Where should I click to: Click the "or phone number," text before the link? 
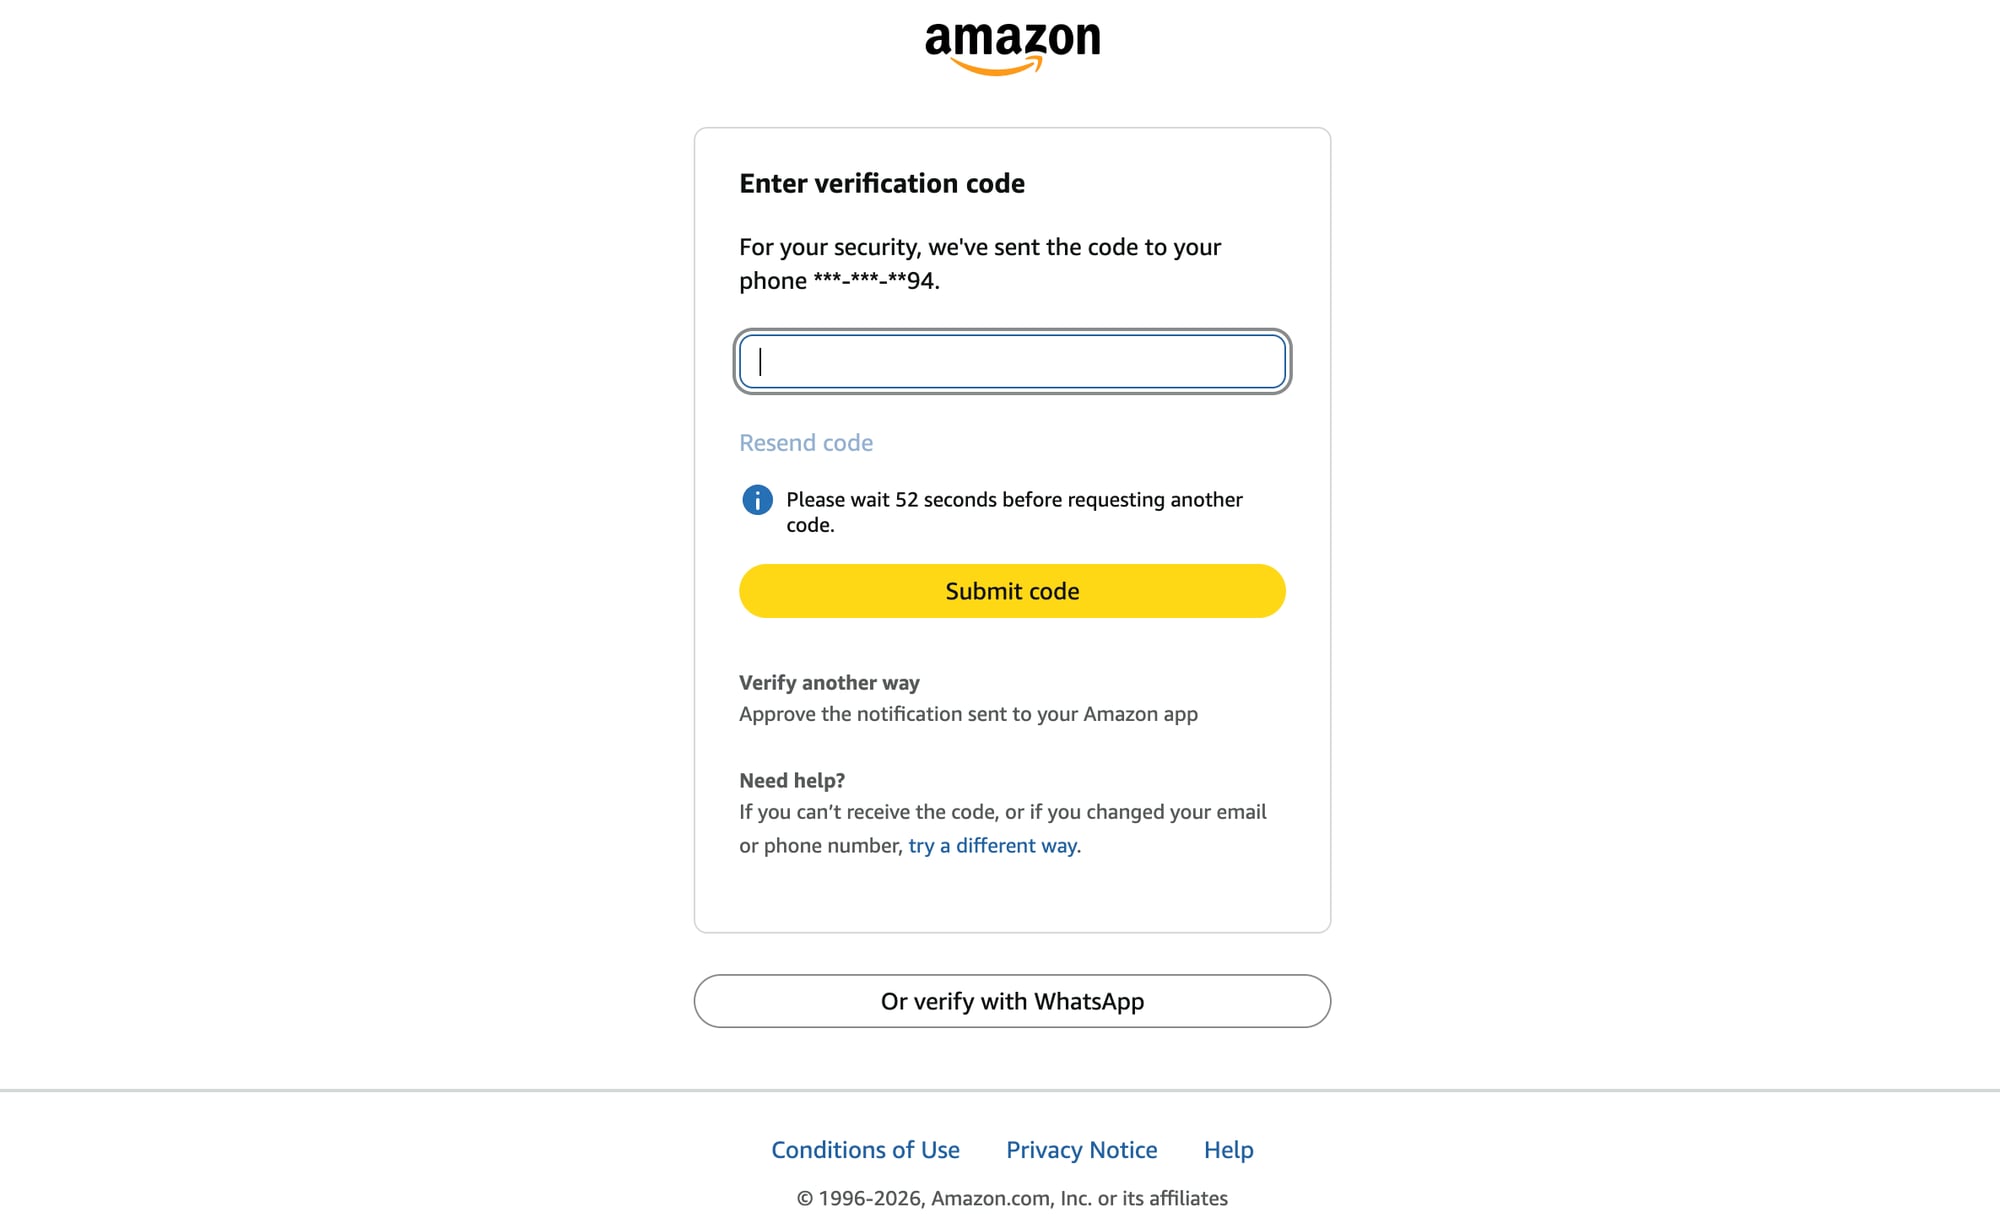tap(820, 846)
